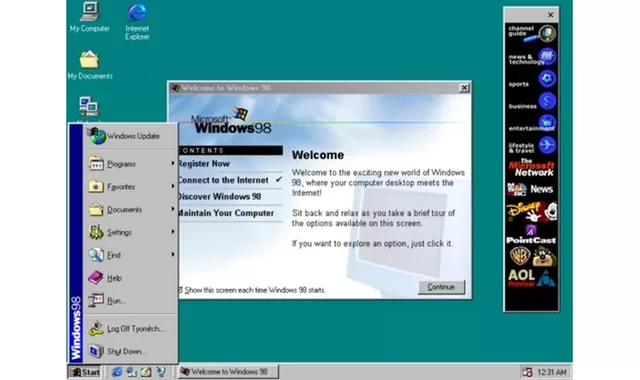Viewport: 640px width, 380px height.
Task: Open the channel guide in Channel Bar
Action: (x=531, y=33)
